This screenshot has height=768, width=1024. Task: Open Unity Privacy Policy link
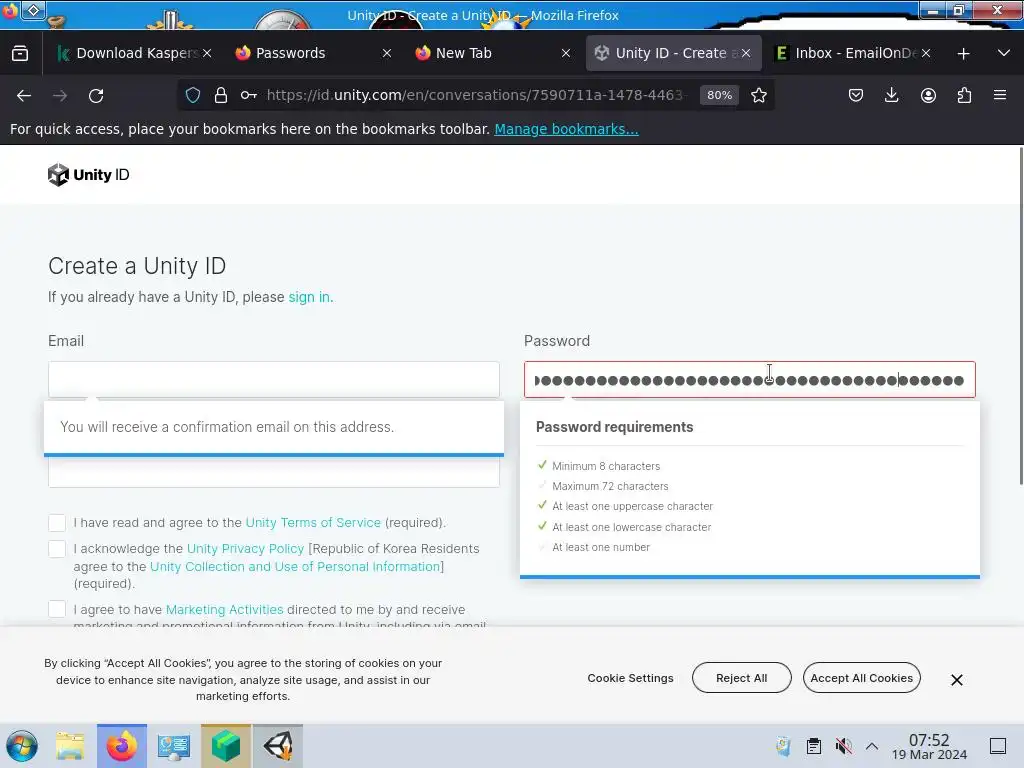point(246,549)
